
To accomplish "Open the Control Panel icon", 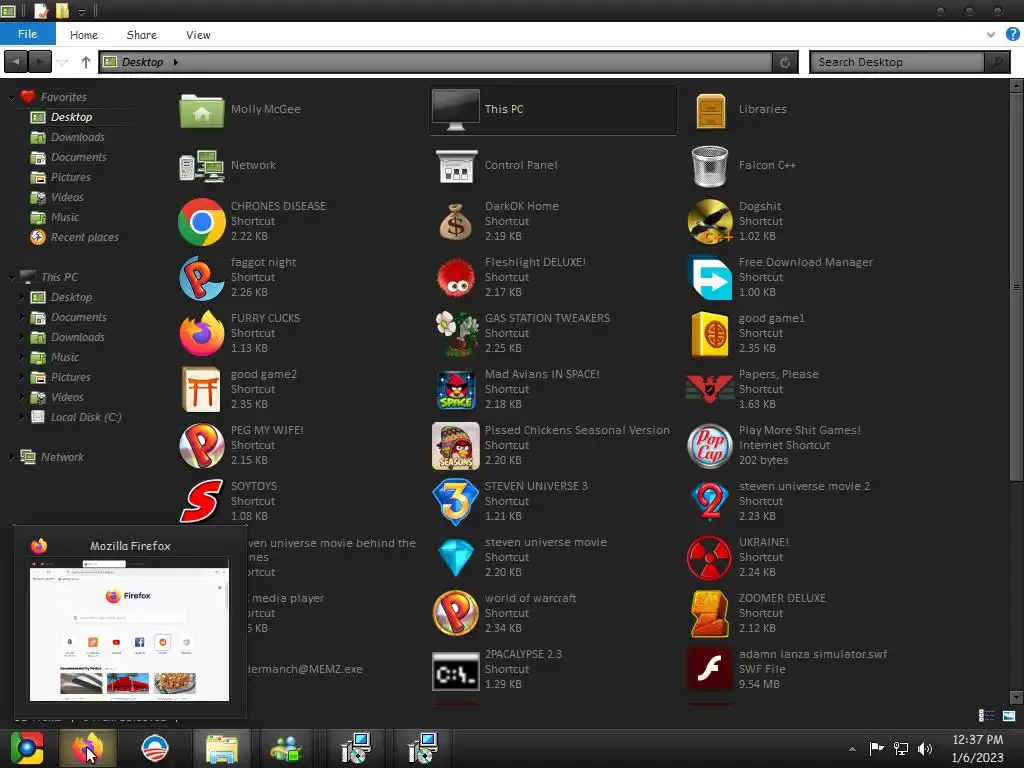I will click(456, 166).
